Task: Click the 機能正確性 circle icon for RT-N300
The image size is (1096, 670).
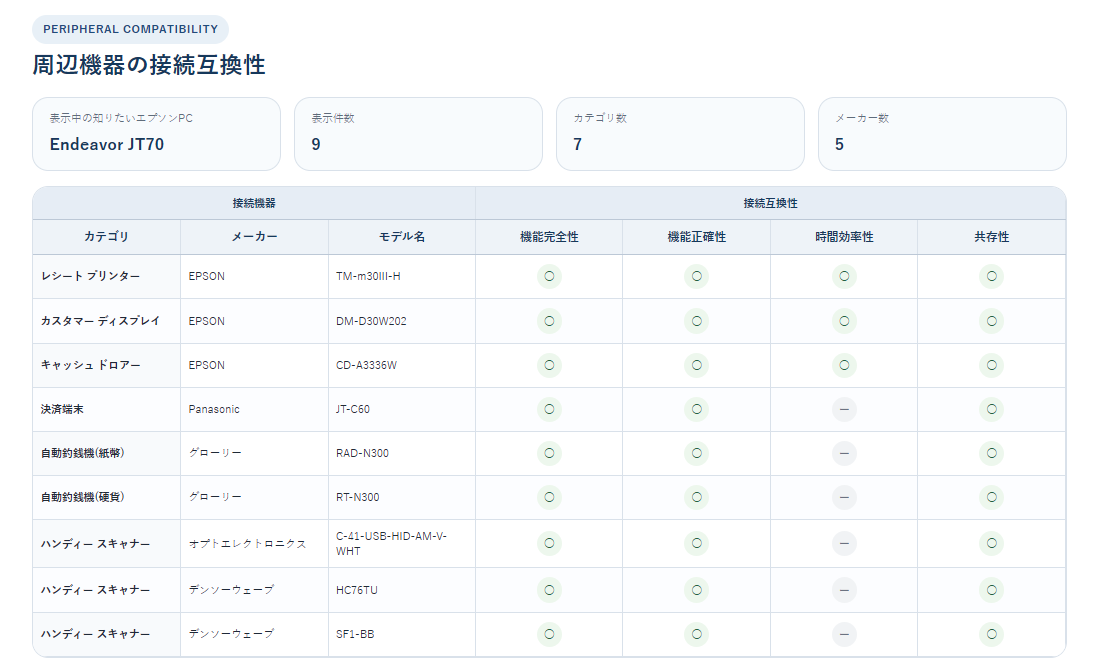Action: tap(697, 497)
